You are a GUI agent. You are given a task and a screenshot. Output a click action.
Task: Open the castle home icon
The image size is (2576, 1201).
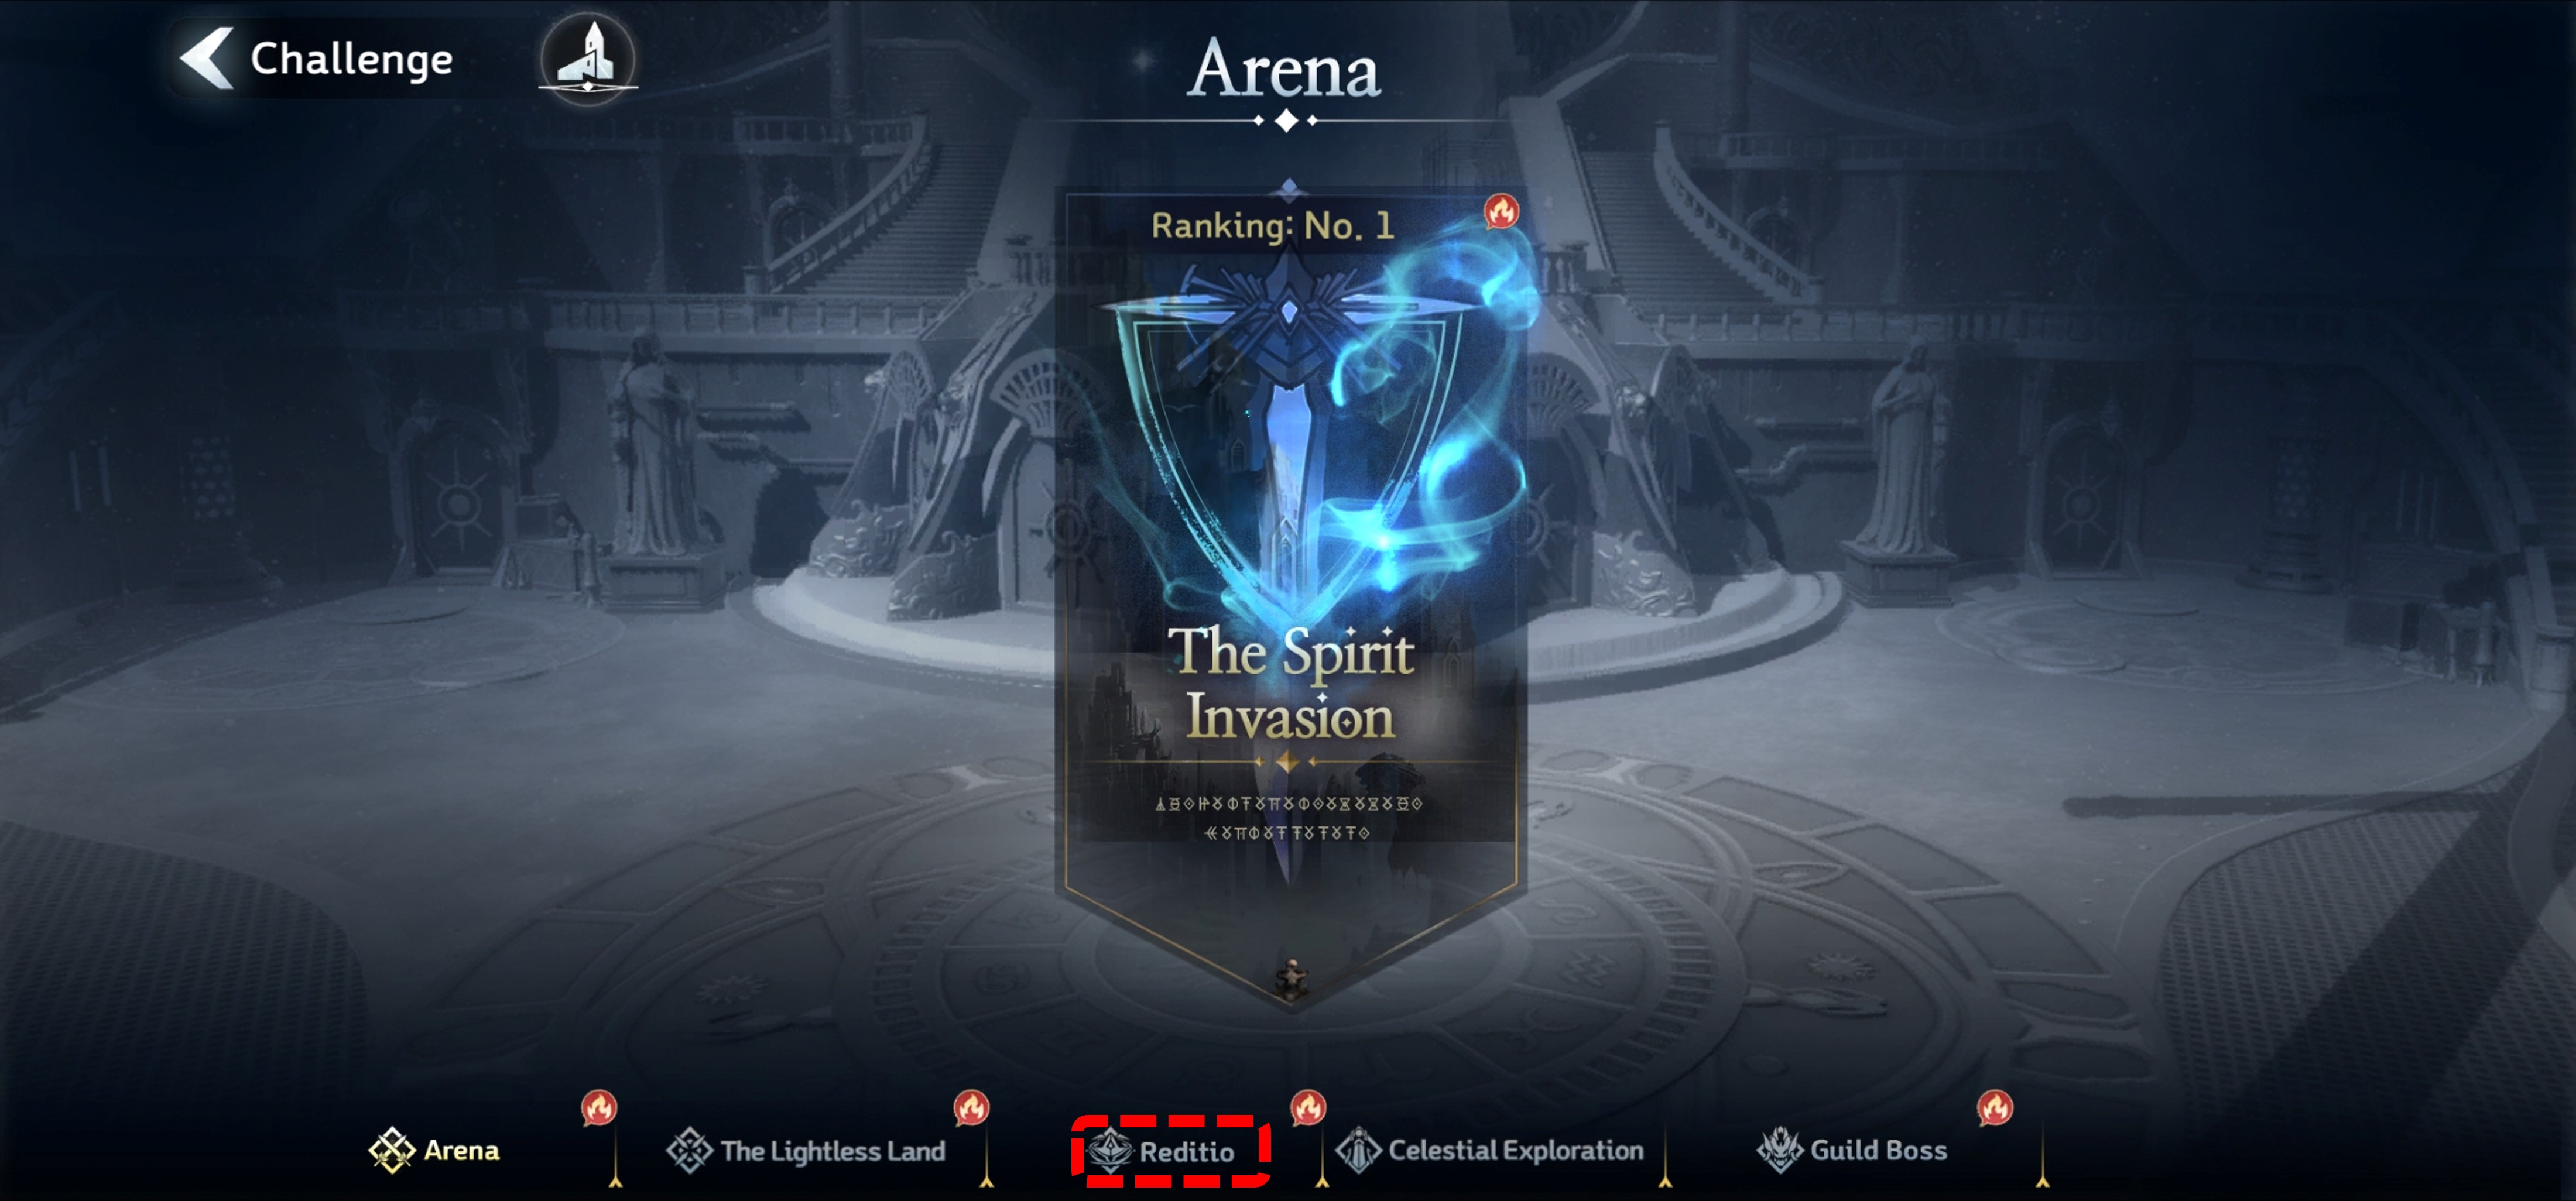tap(588, 58)
